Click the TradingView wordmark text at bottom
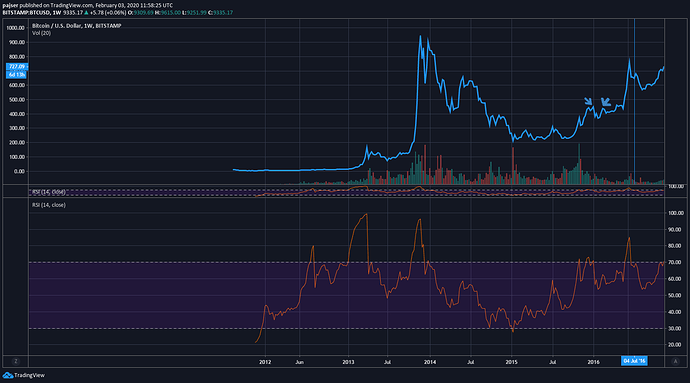This screenshot has width=690, height=383. 29,376
